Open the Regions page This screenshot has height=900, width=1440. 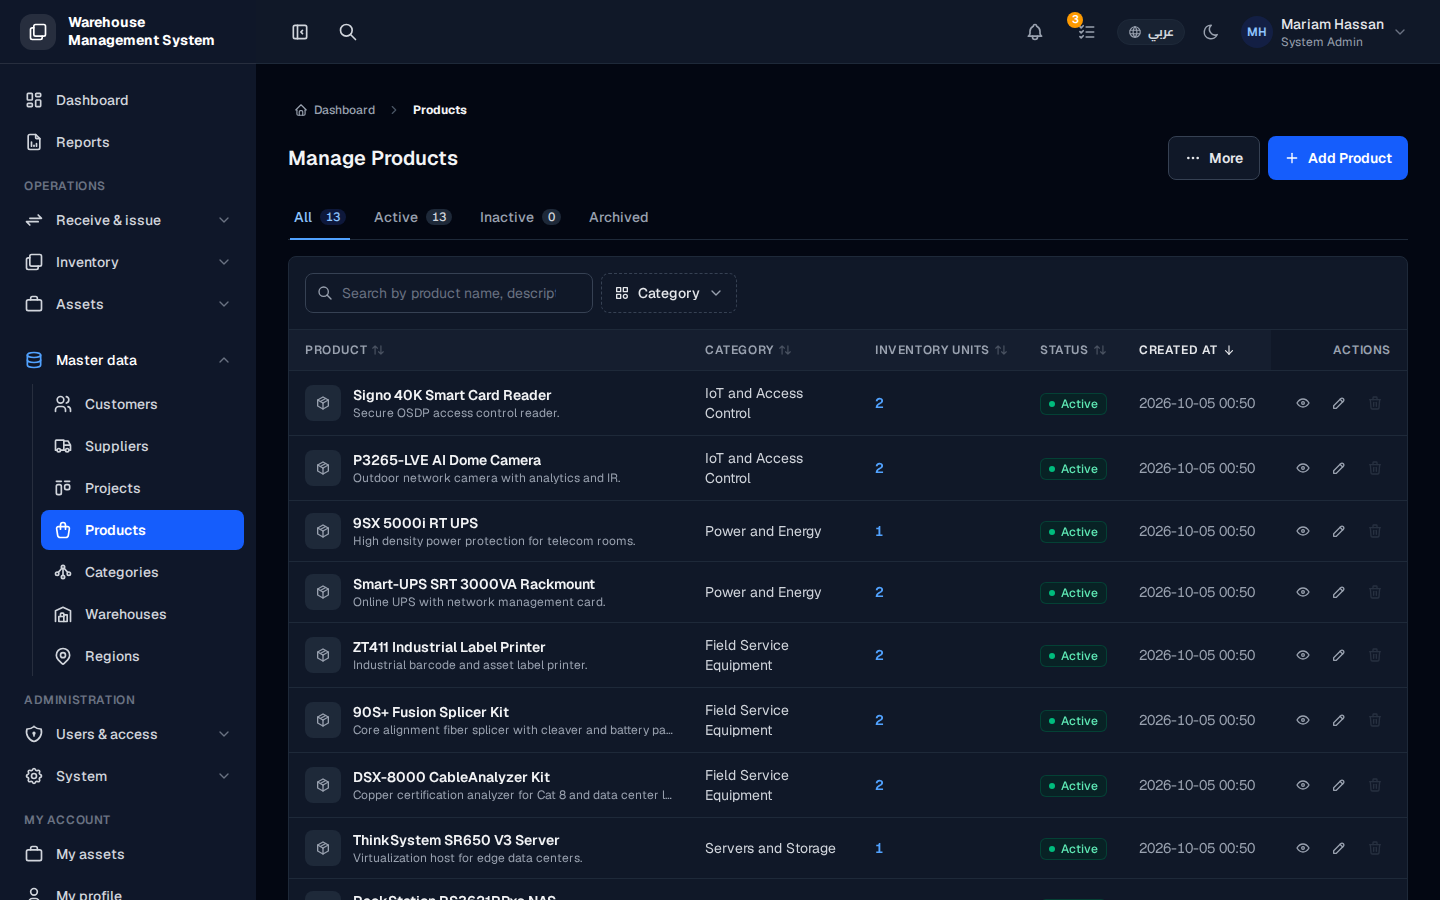coord(142,656)
